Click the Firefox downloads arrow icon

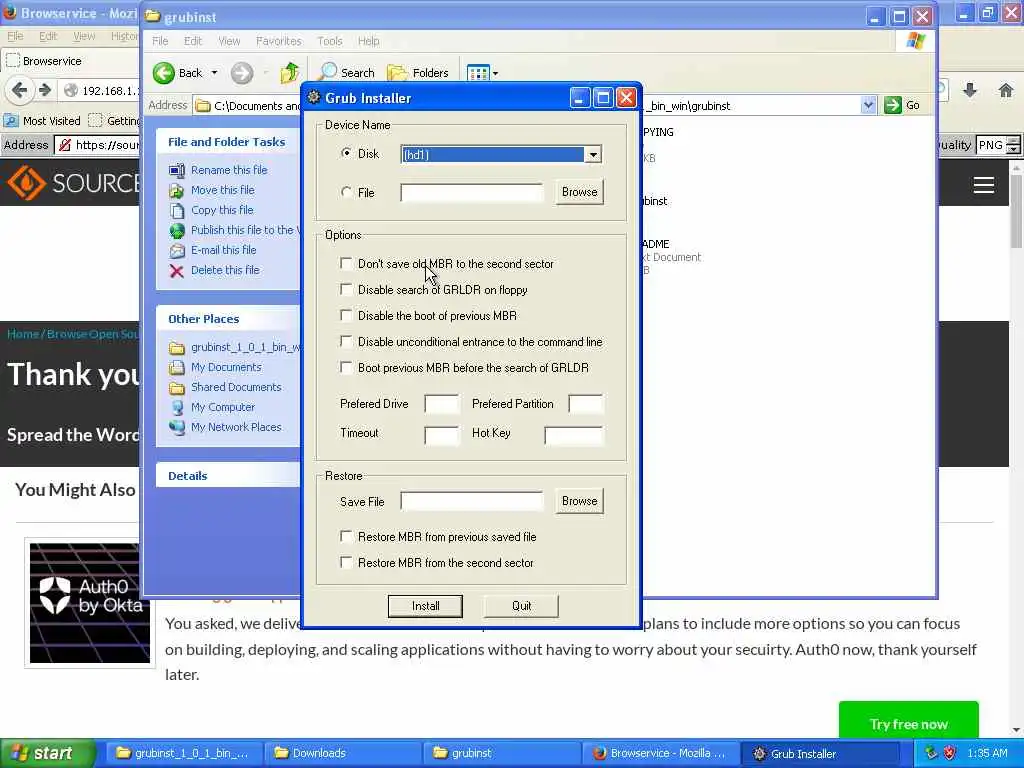[x=970, y=90]
